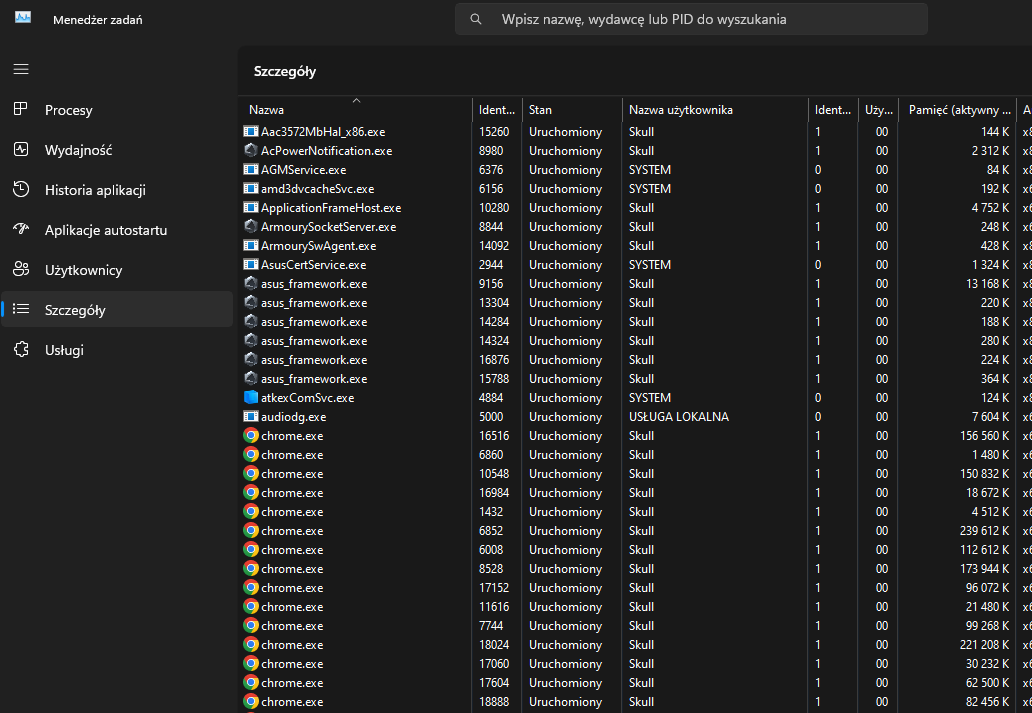Click Chrome icon of PID 16516 row
Viewport: 1032px width, 713px height.
pyautogui.click(x=251, y=436)
